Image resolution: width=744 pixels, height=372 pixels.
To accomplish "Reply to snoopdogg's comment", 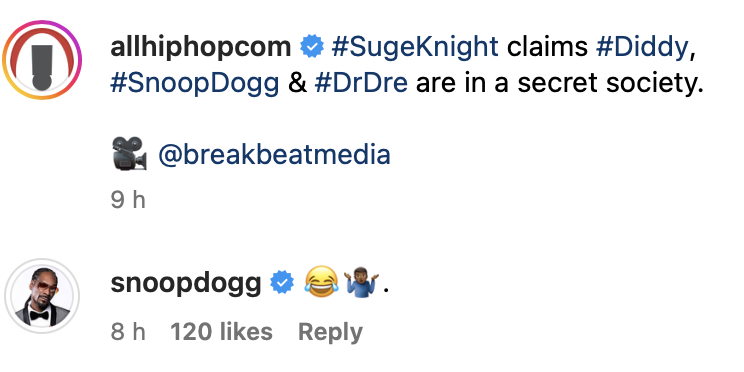I will click(330, 332).
